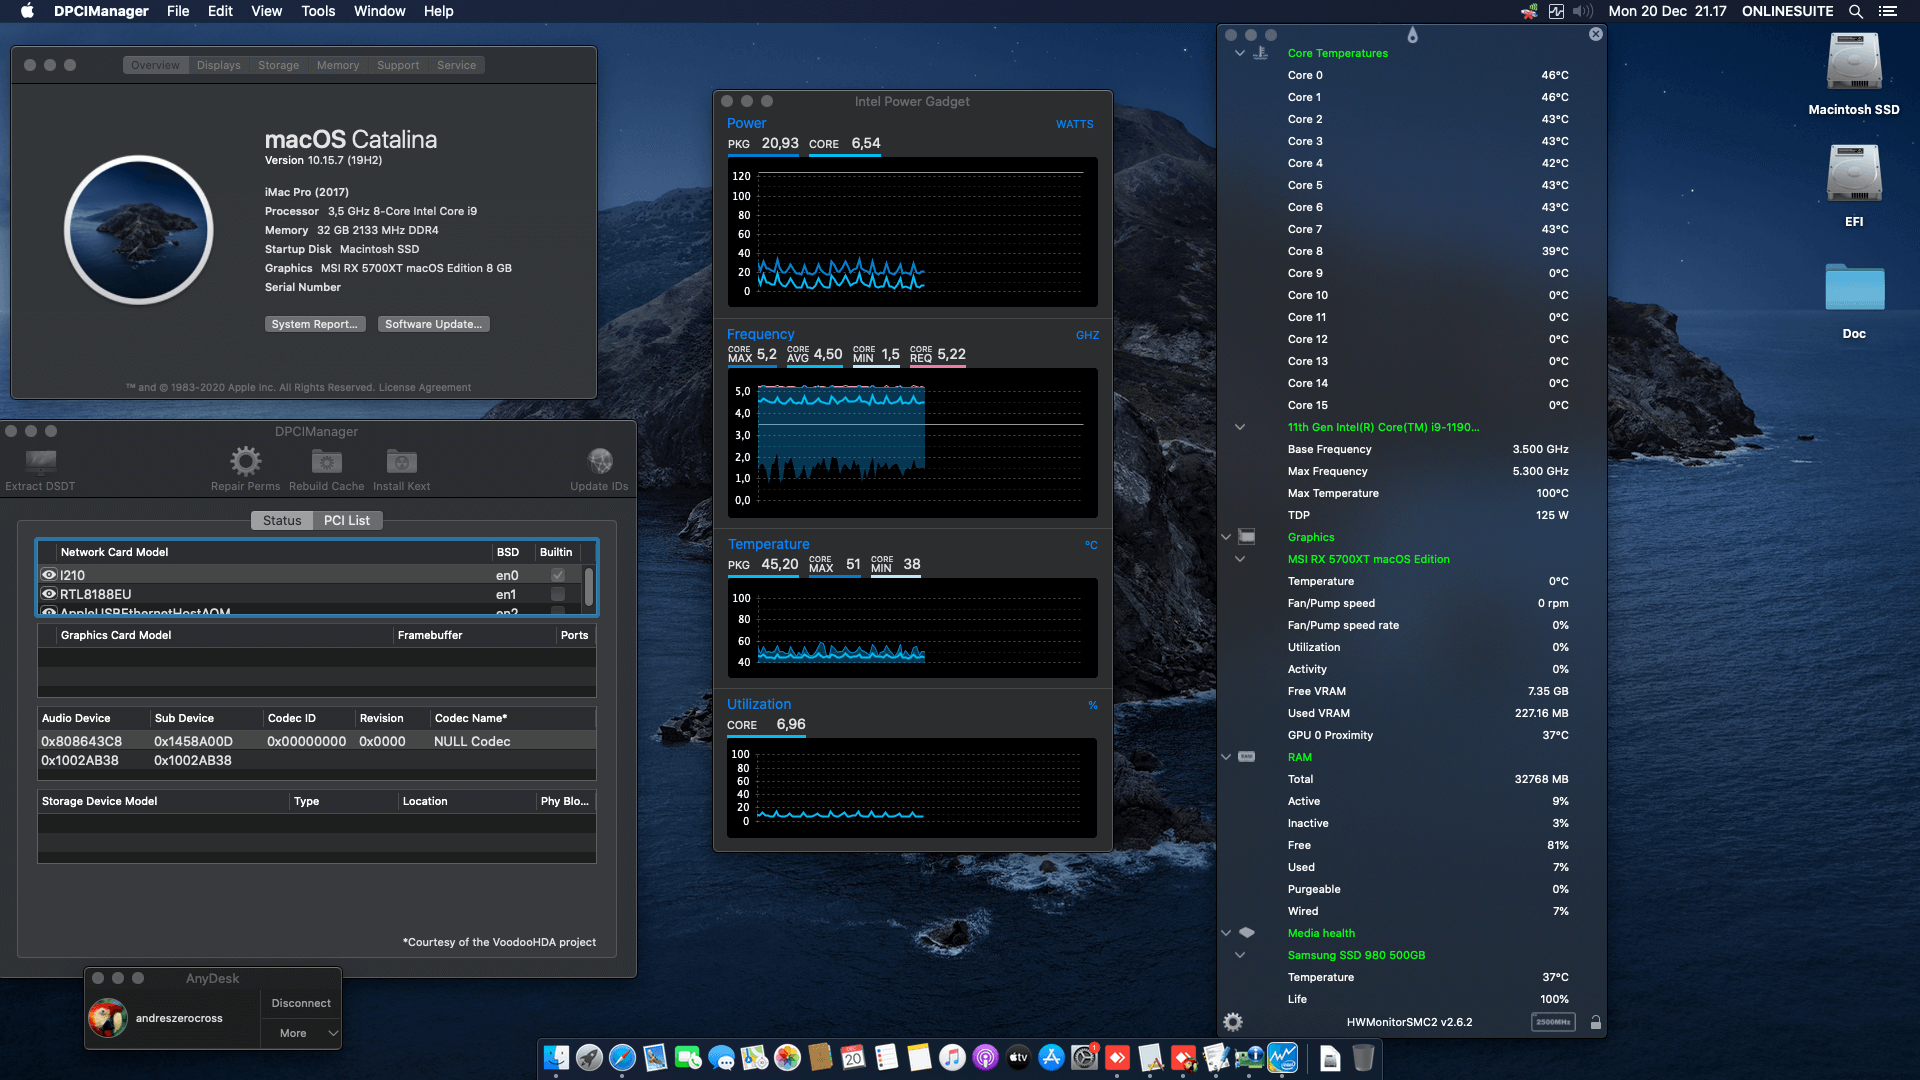Open the File menu
The width and height of the screenshot is (1920, 1080).
[178, 11]
